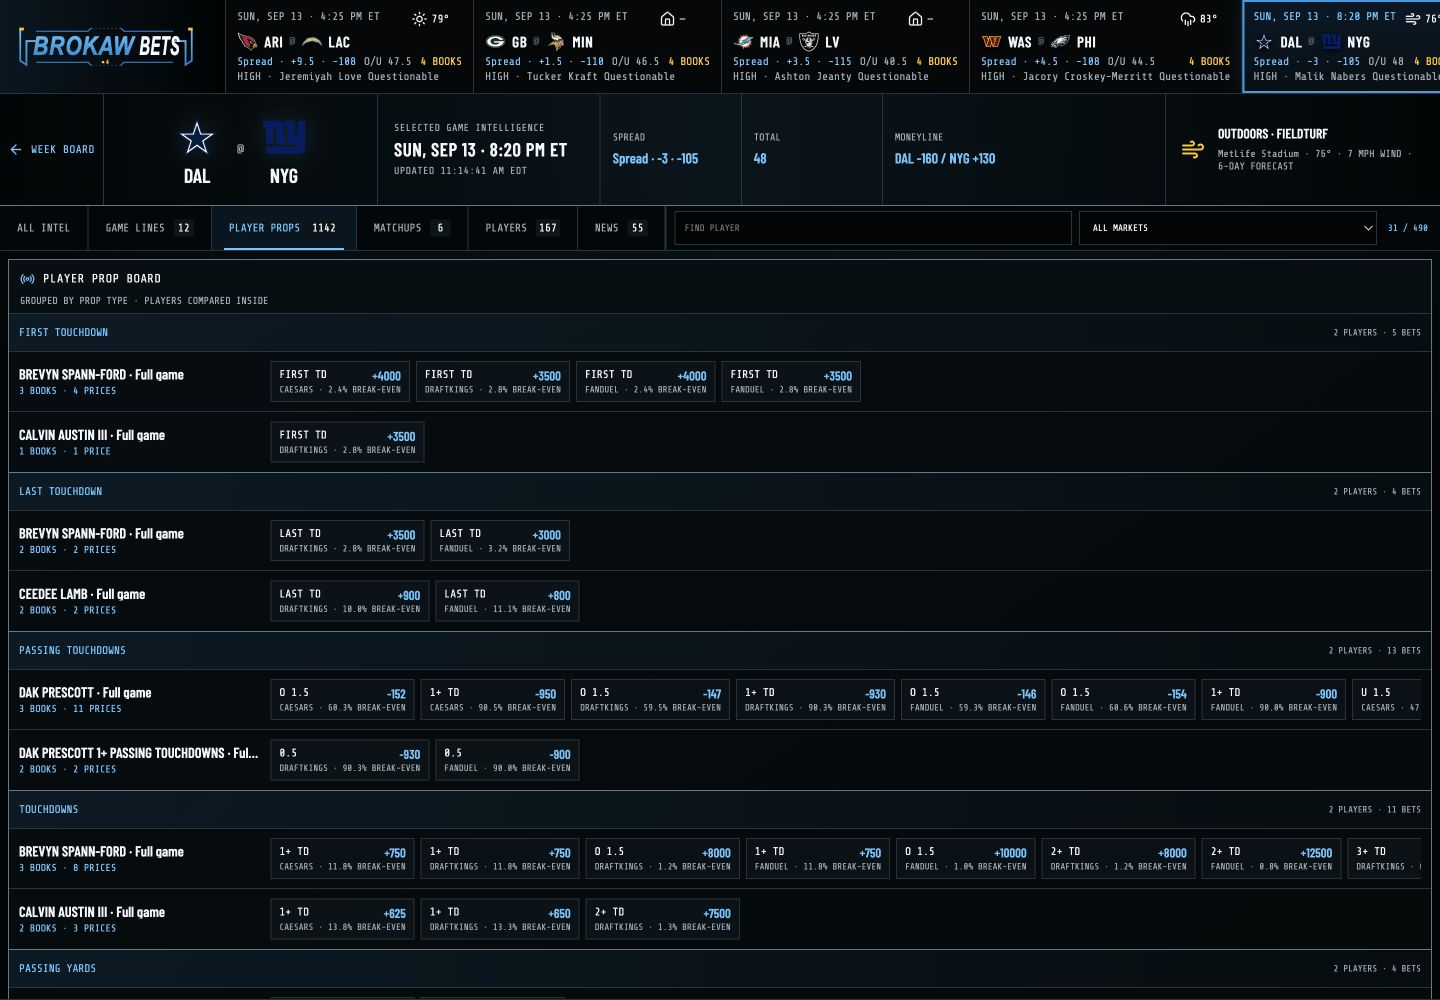
Task: Click the Dolphins MIA logo
Action: (743, 42)
